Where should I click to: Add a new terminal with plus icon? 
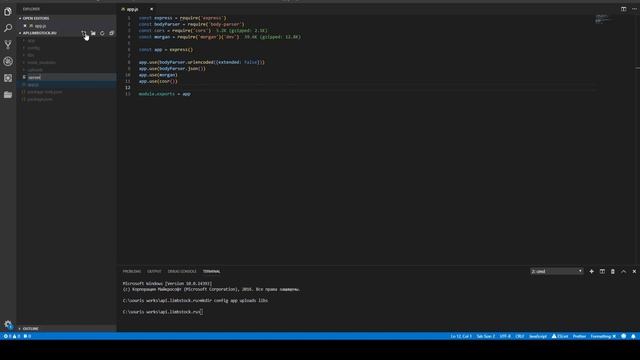(x=591, y=271)
